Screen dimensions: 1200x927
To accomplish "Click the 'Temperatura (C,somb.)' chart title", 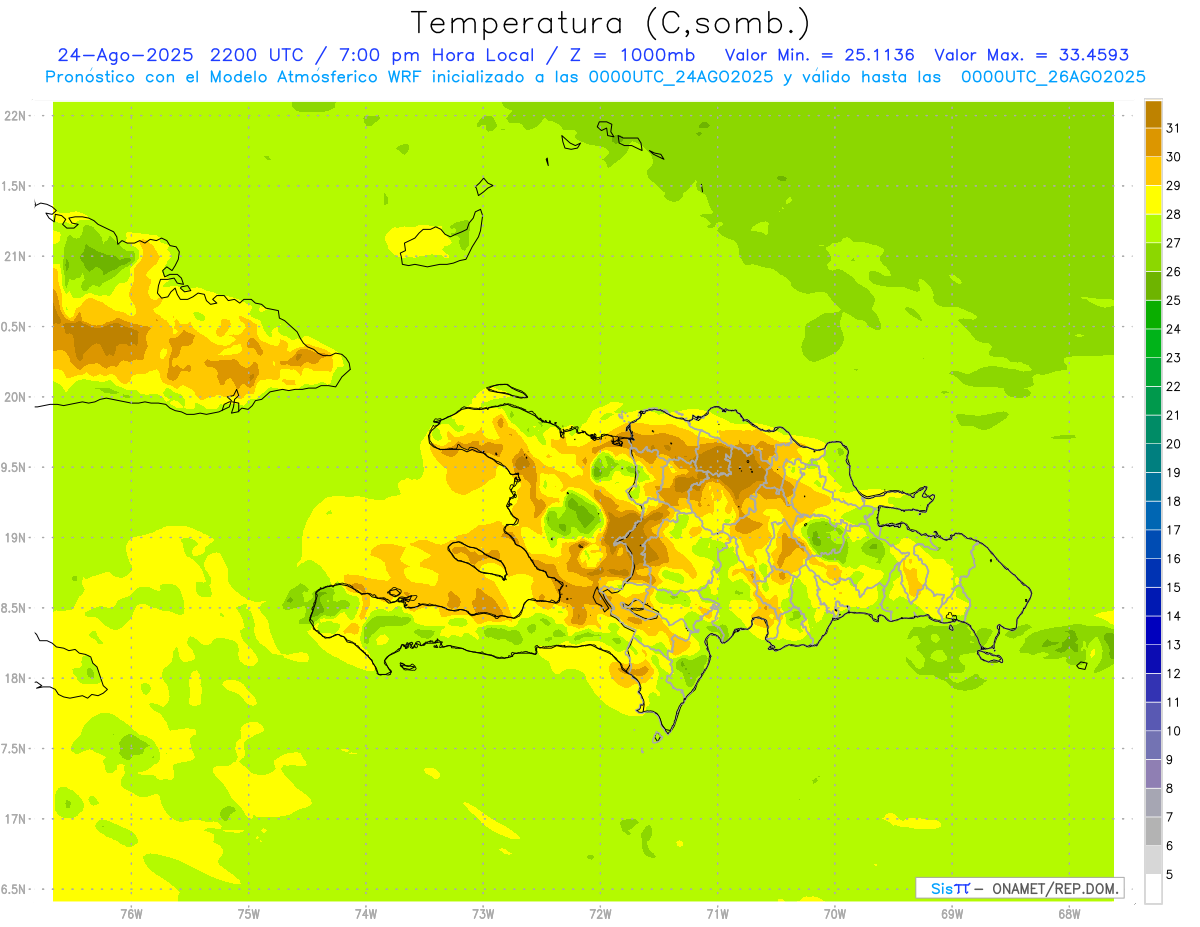I will 611,23.
